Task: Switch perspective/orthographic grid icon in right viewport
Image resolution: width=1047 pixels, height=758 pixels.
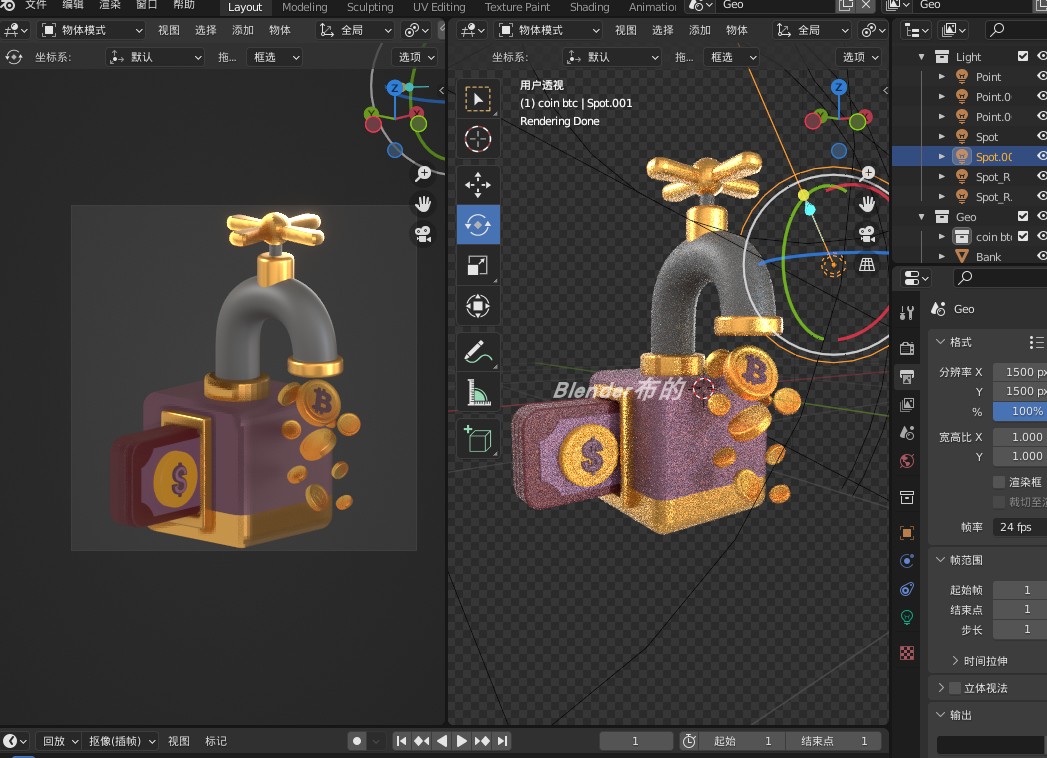Action: point(867,264)
